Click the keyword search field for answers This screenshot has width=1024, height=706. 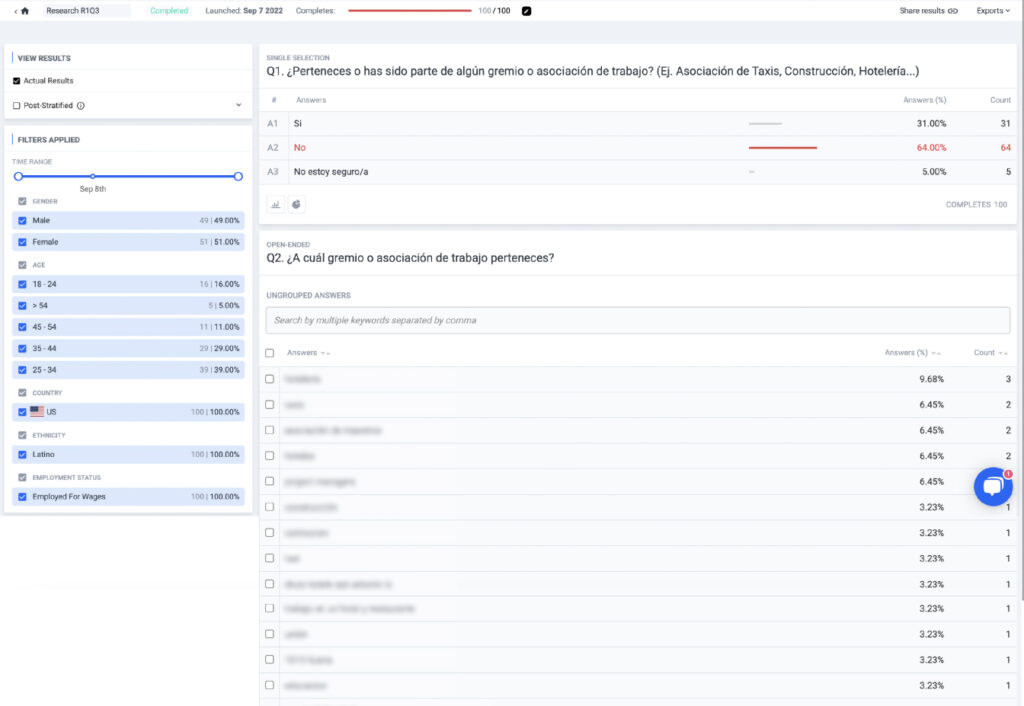point(637,320)
